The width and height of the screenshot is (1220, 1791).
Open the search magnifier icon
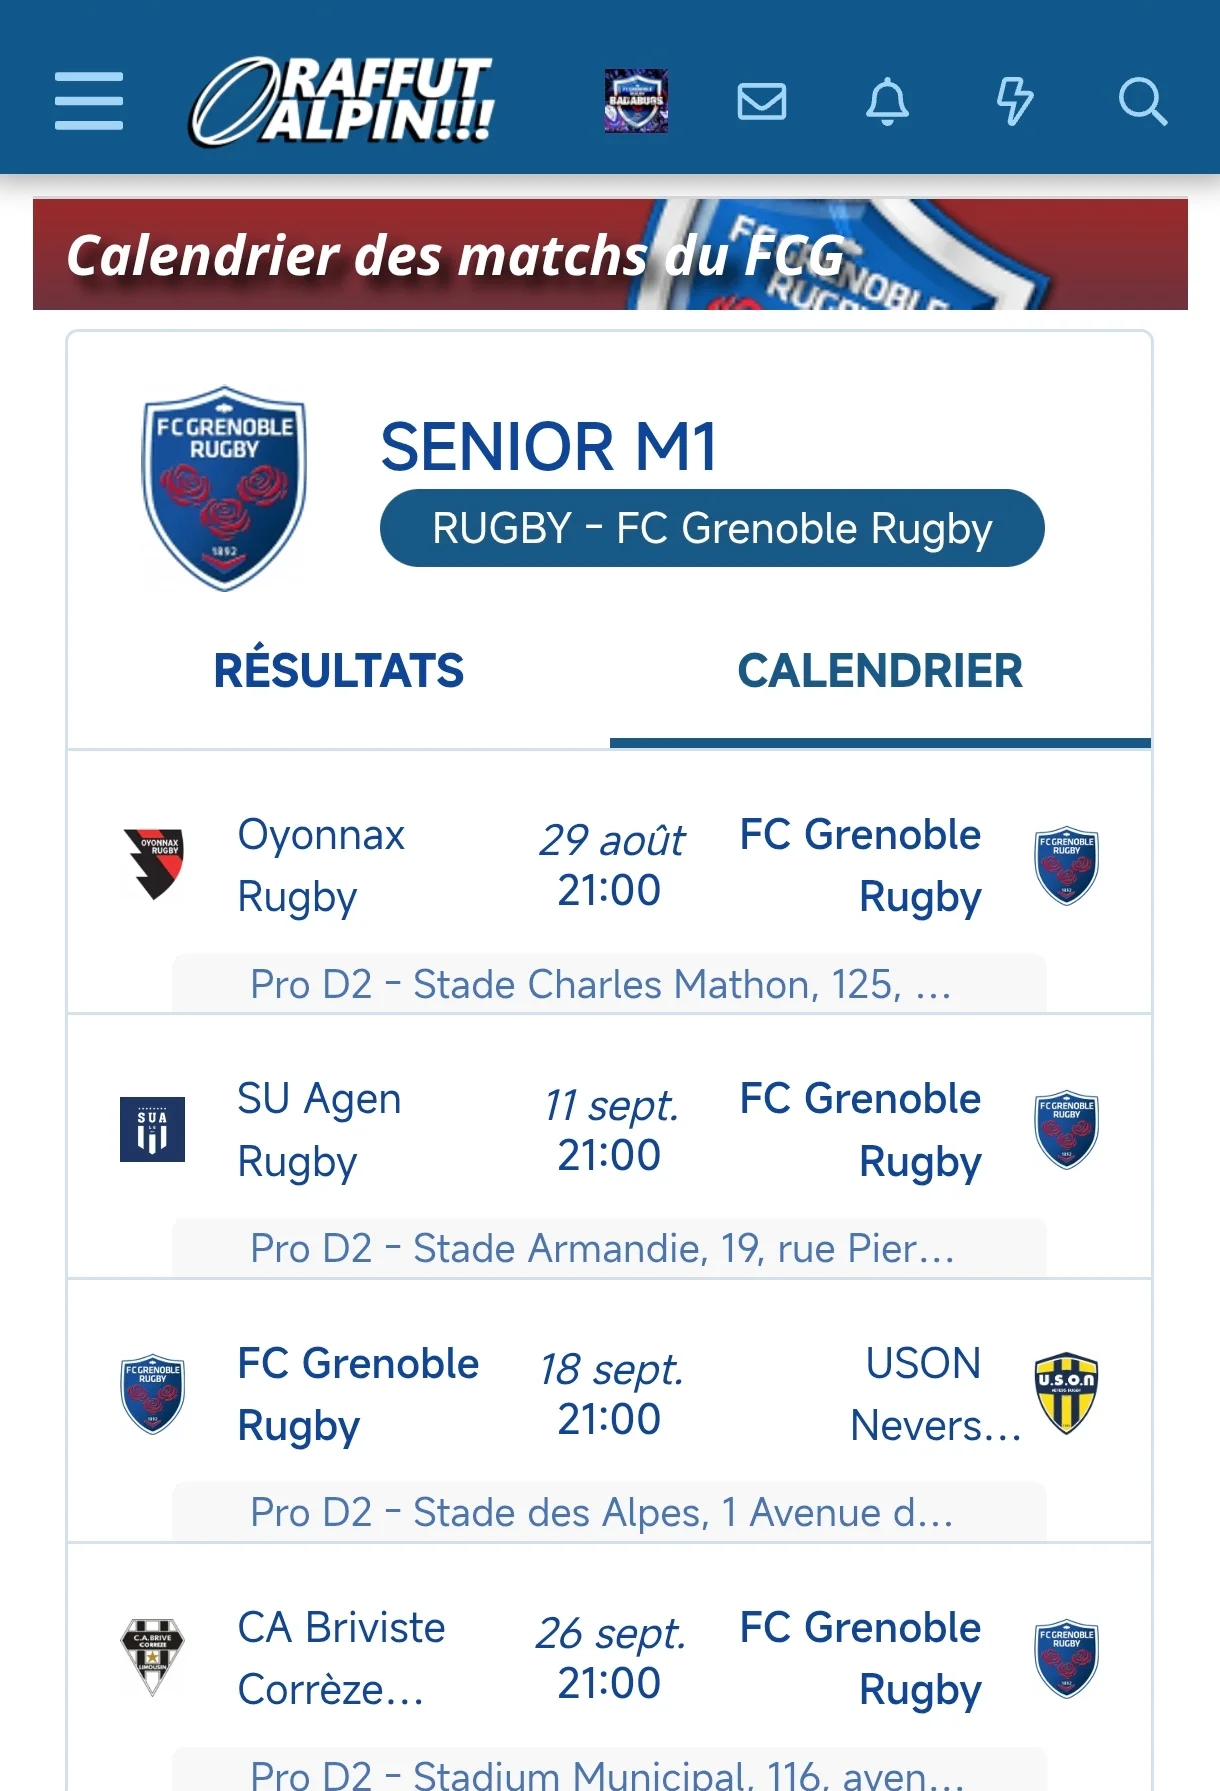(1142, 101)
